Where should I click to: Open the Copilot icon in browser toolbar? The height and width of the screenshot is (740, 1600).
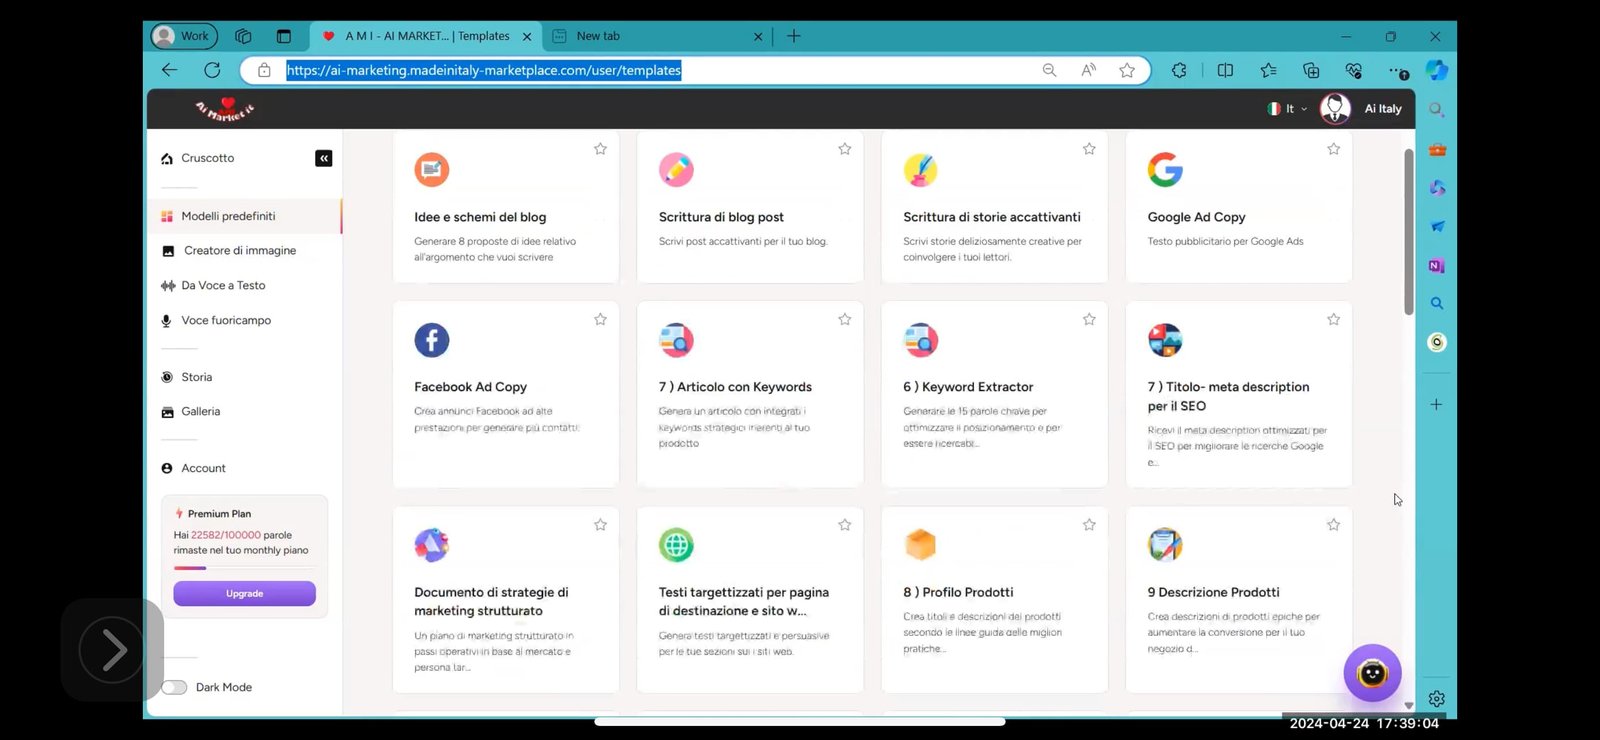point(1437,70)
